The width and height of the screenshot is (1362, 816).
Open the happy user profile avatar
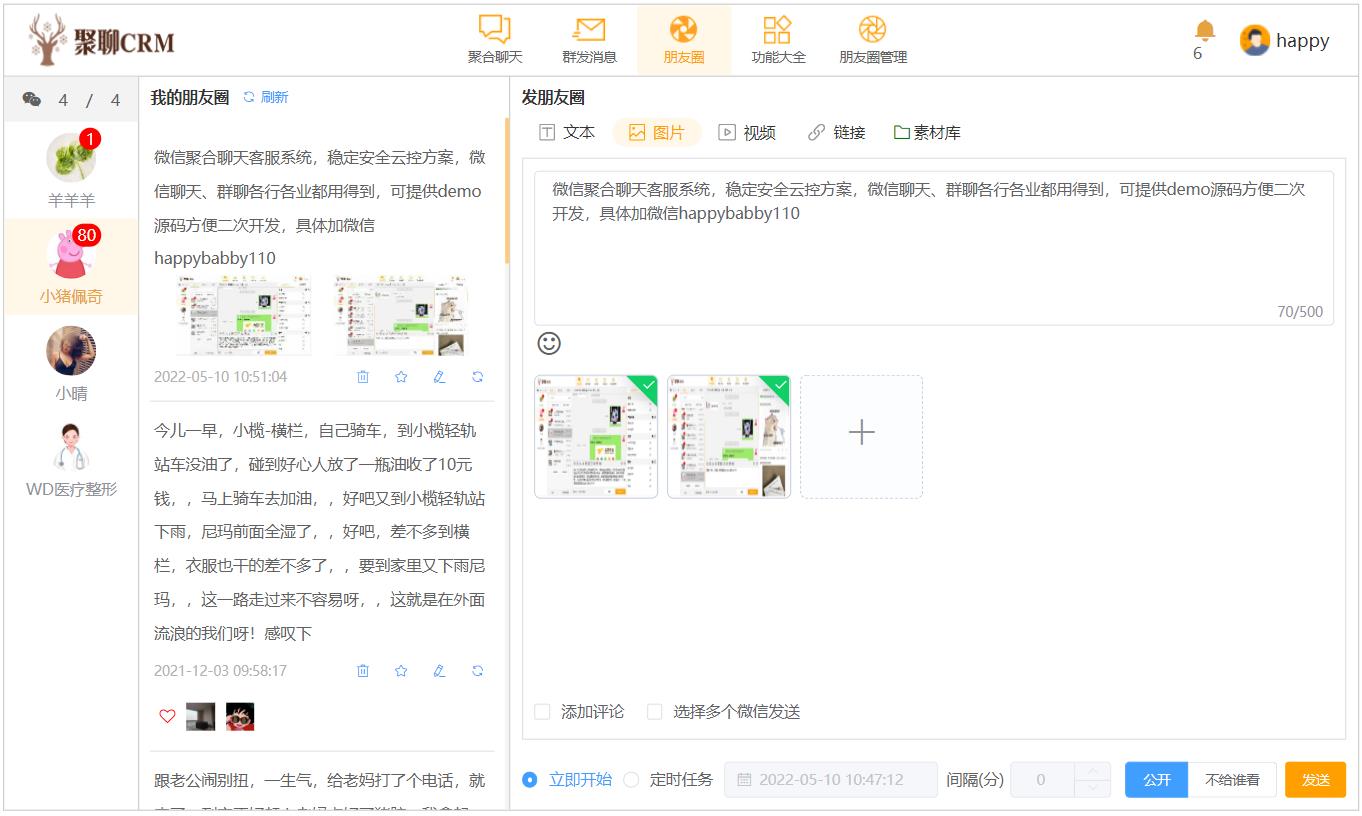pyautogui.click(x=1255, y=40)
